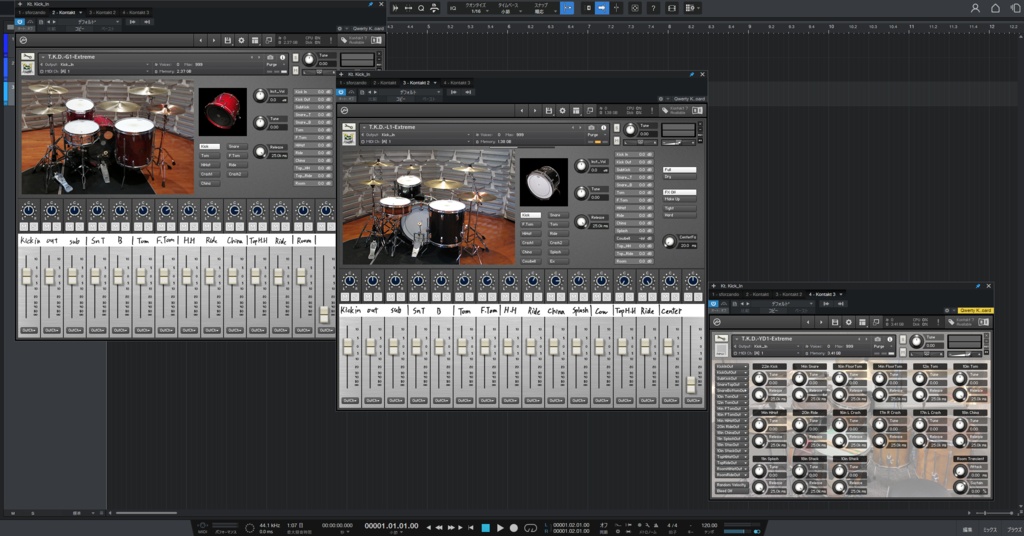
Task: Select the Snare button in L1-Extreme drum selector
Action: (x=558, y=215)
